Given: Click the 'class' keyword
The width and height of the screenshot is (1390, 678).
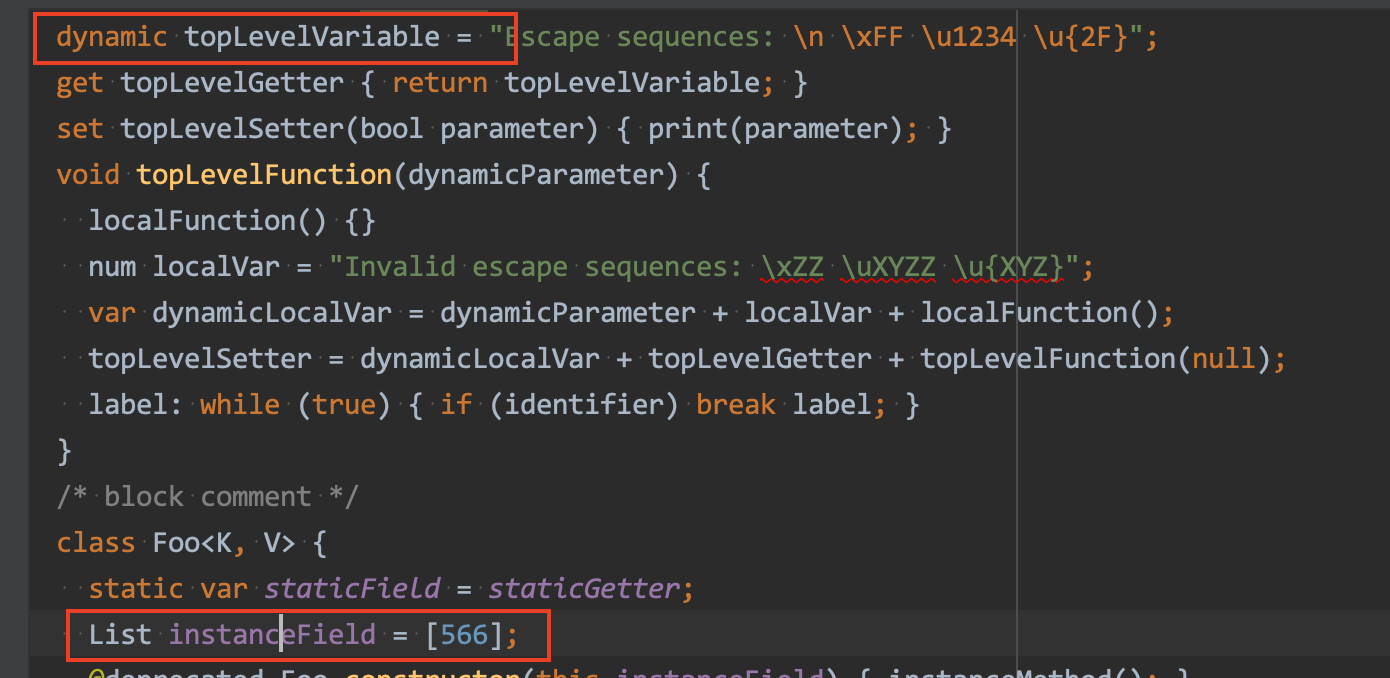Looking at the screenshot, I should (96, 542).
